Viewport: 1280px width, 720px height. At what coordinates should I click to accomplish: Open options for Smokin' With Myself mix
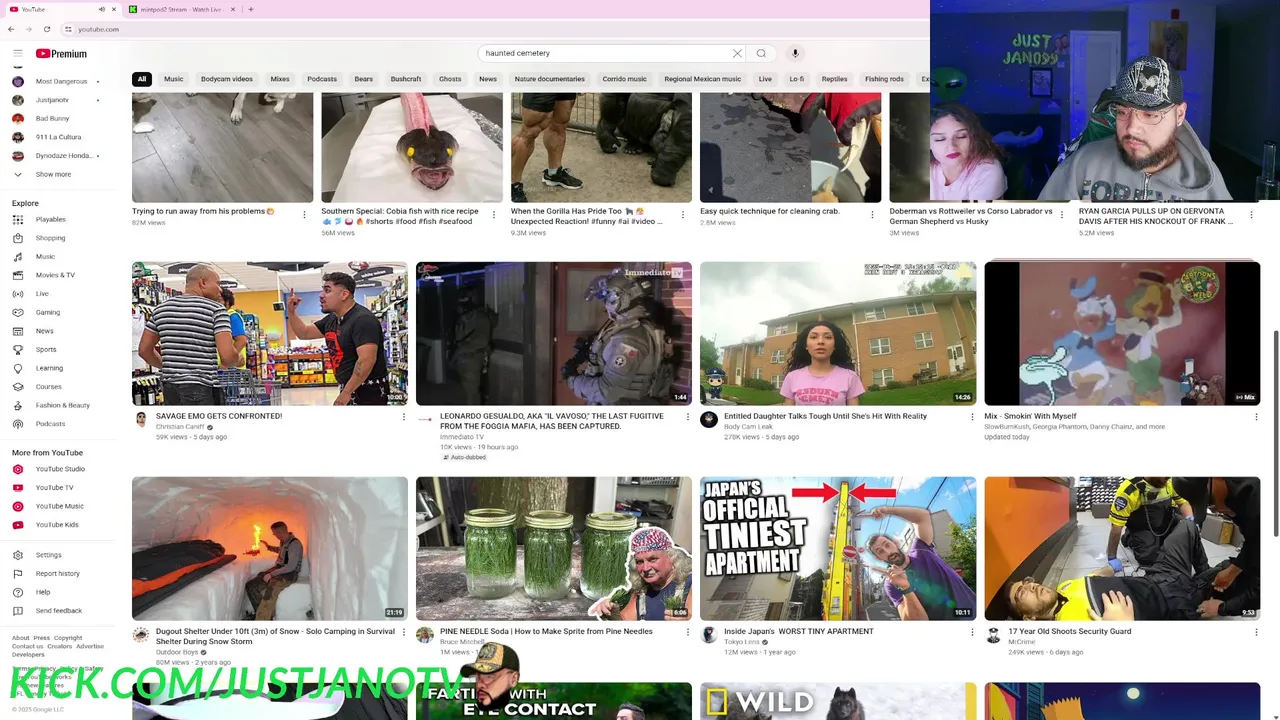click(1255, 416)
